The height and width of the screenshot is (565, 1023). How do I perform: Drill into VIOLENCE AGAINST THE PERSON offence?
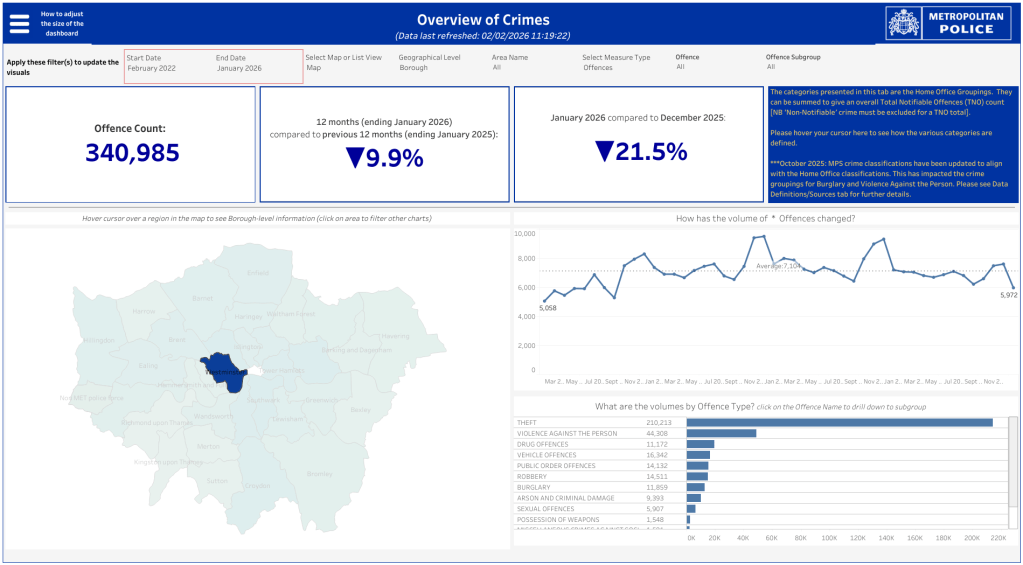tap(567, 433)
